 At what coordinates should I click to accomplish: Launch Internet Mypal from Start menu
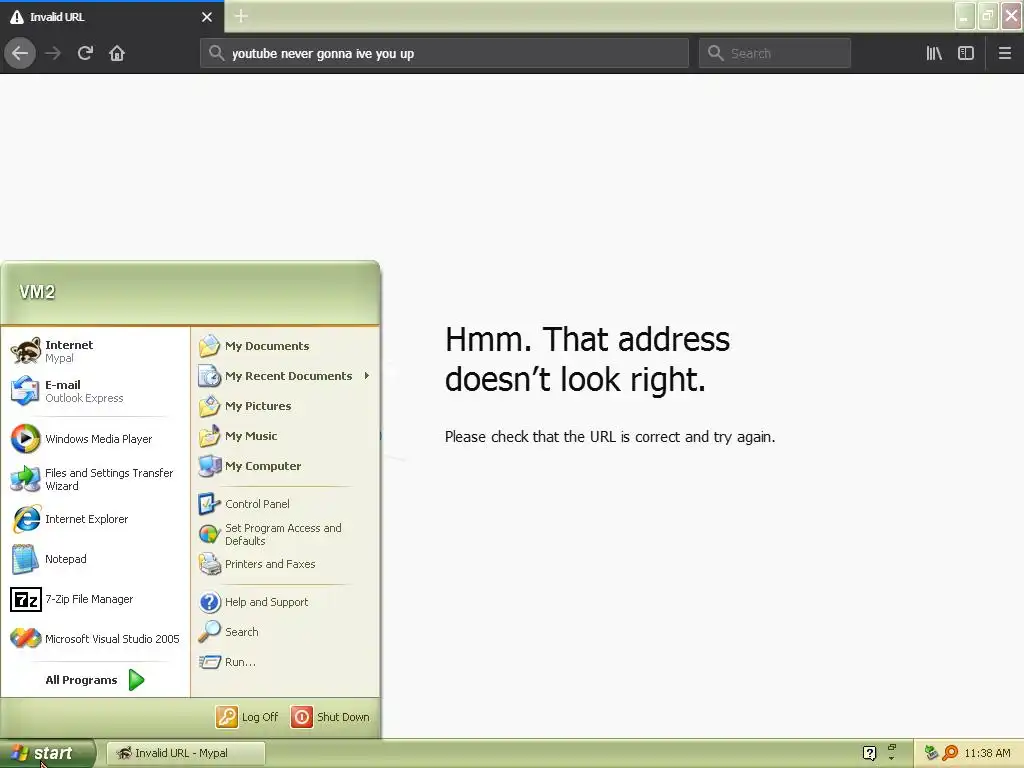pyautogui.click(x=95, y=351)
